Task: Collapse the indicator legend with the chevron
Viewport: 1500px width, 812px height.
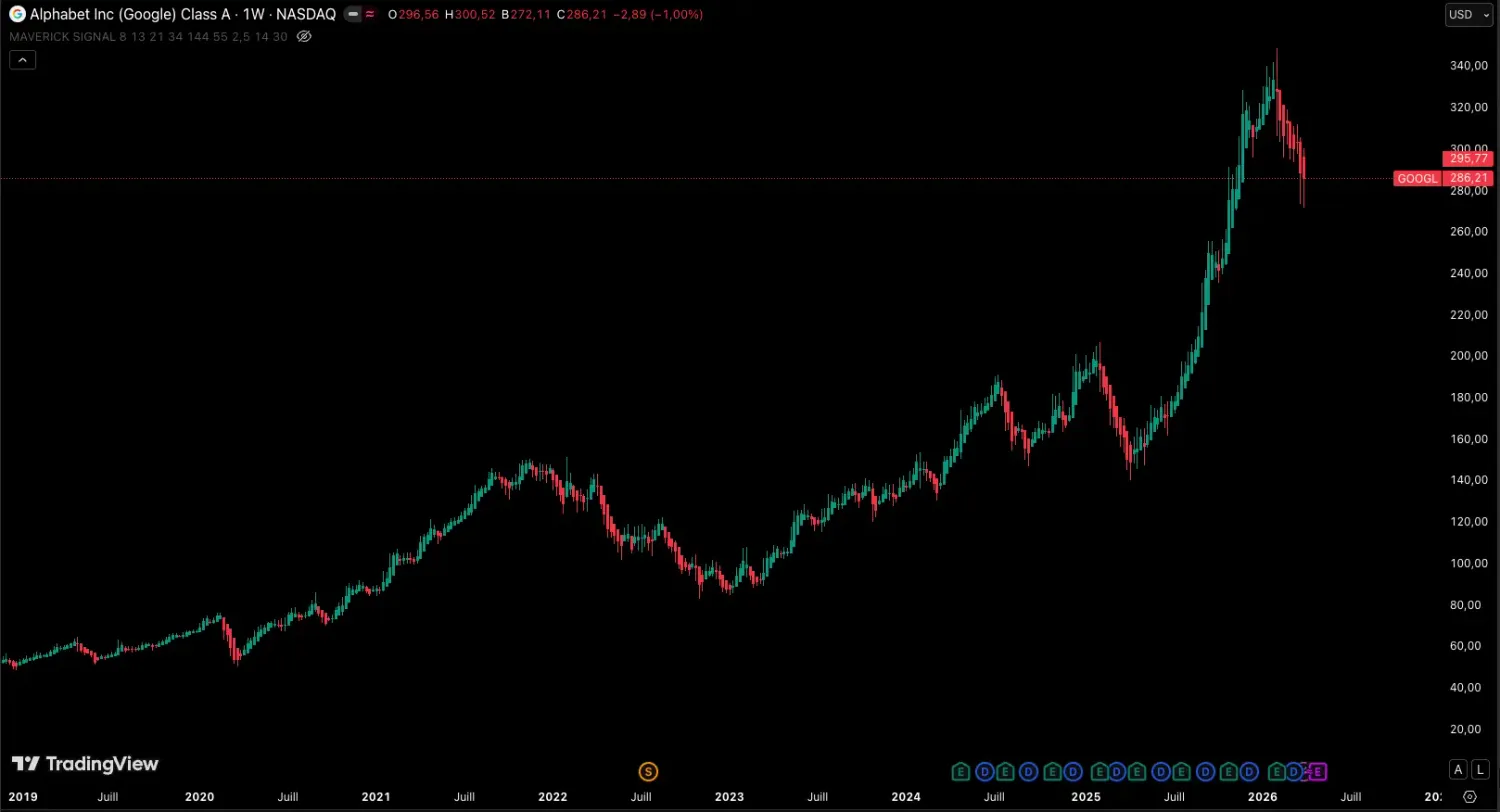Action: [22, 59]
